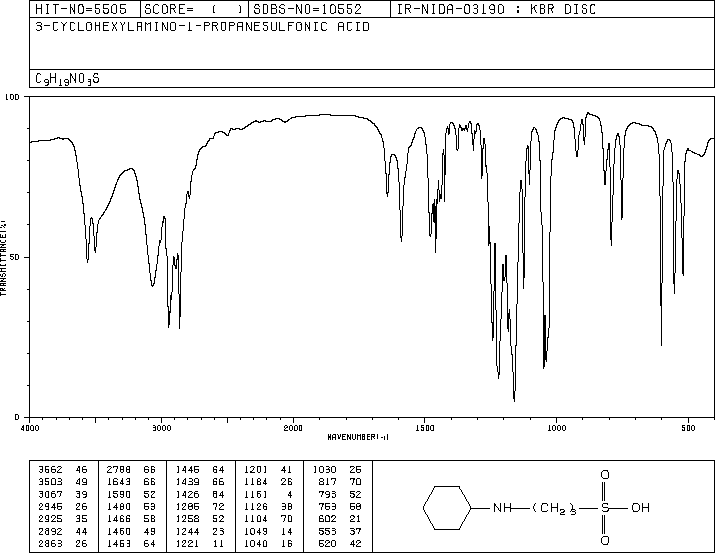Click peak value 3067 in the peak table

[50, 494]
